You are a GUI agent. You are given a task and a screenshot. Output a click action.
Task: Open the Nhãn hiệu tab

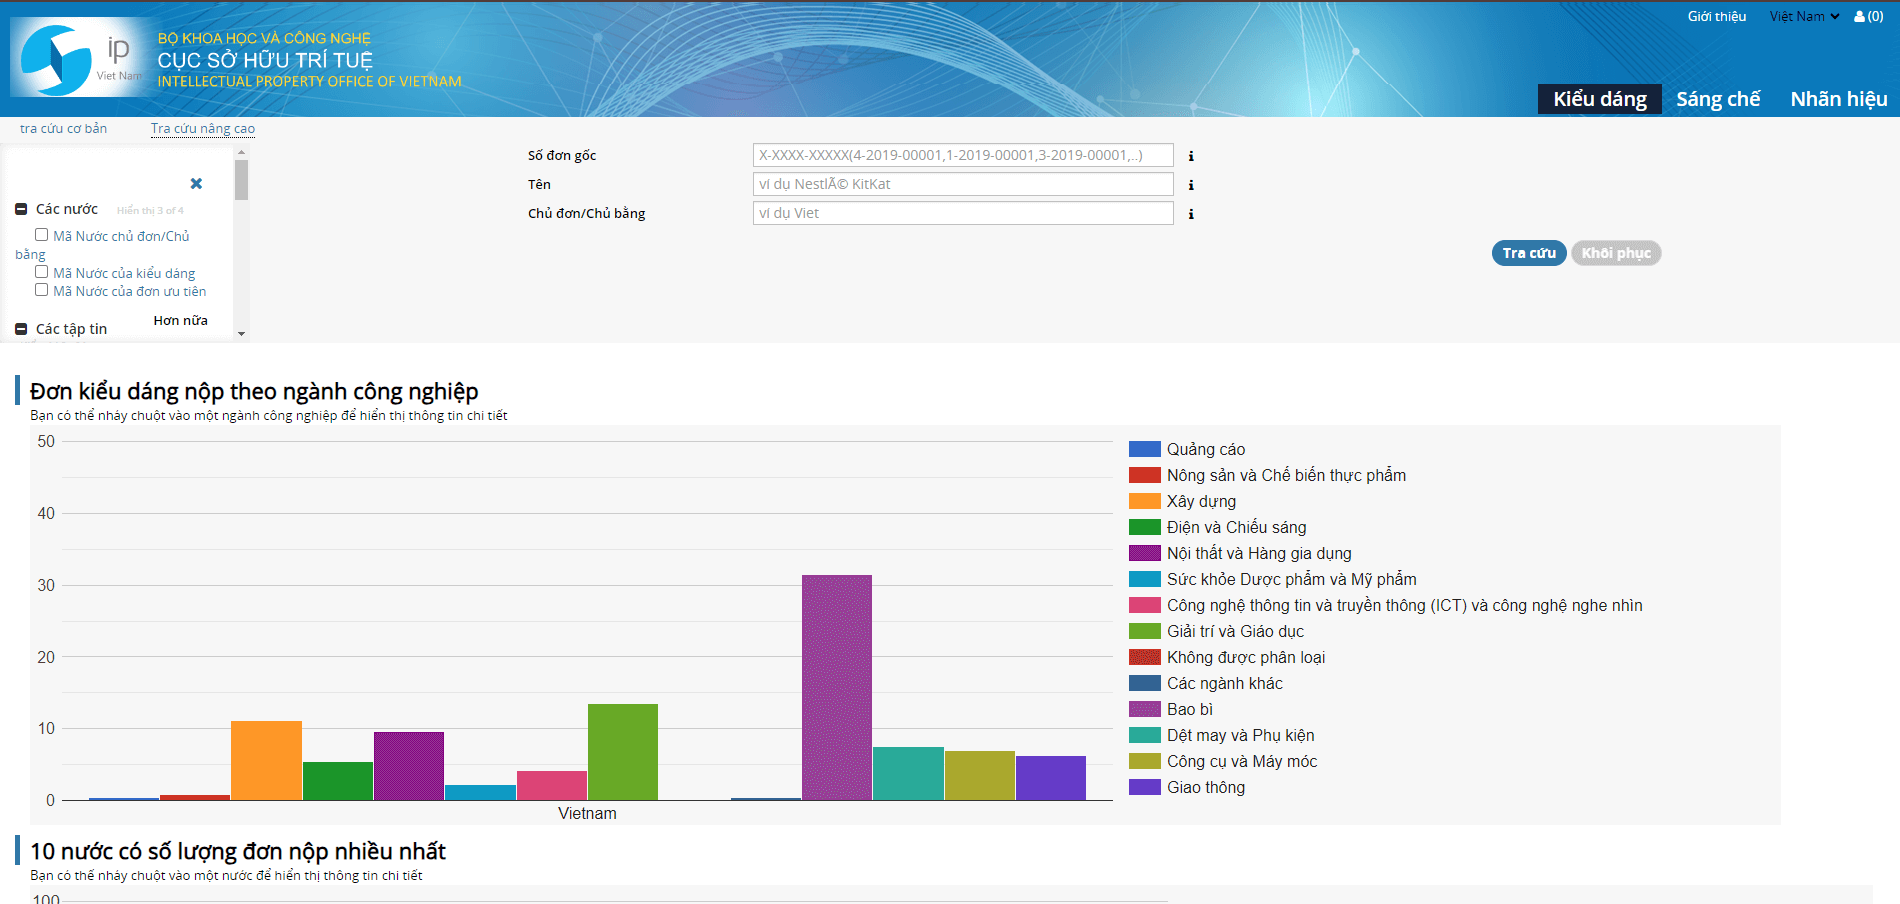(1838, 99)
